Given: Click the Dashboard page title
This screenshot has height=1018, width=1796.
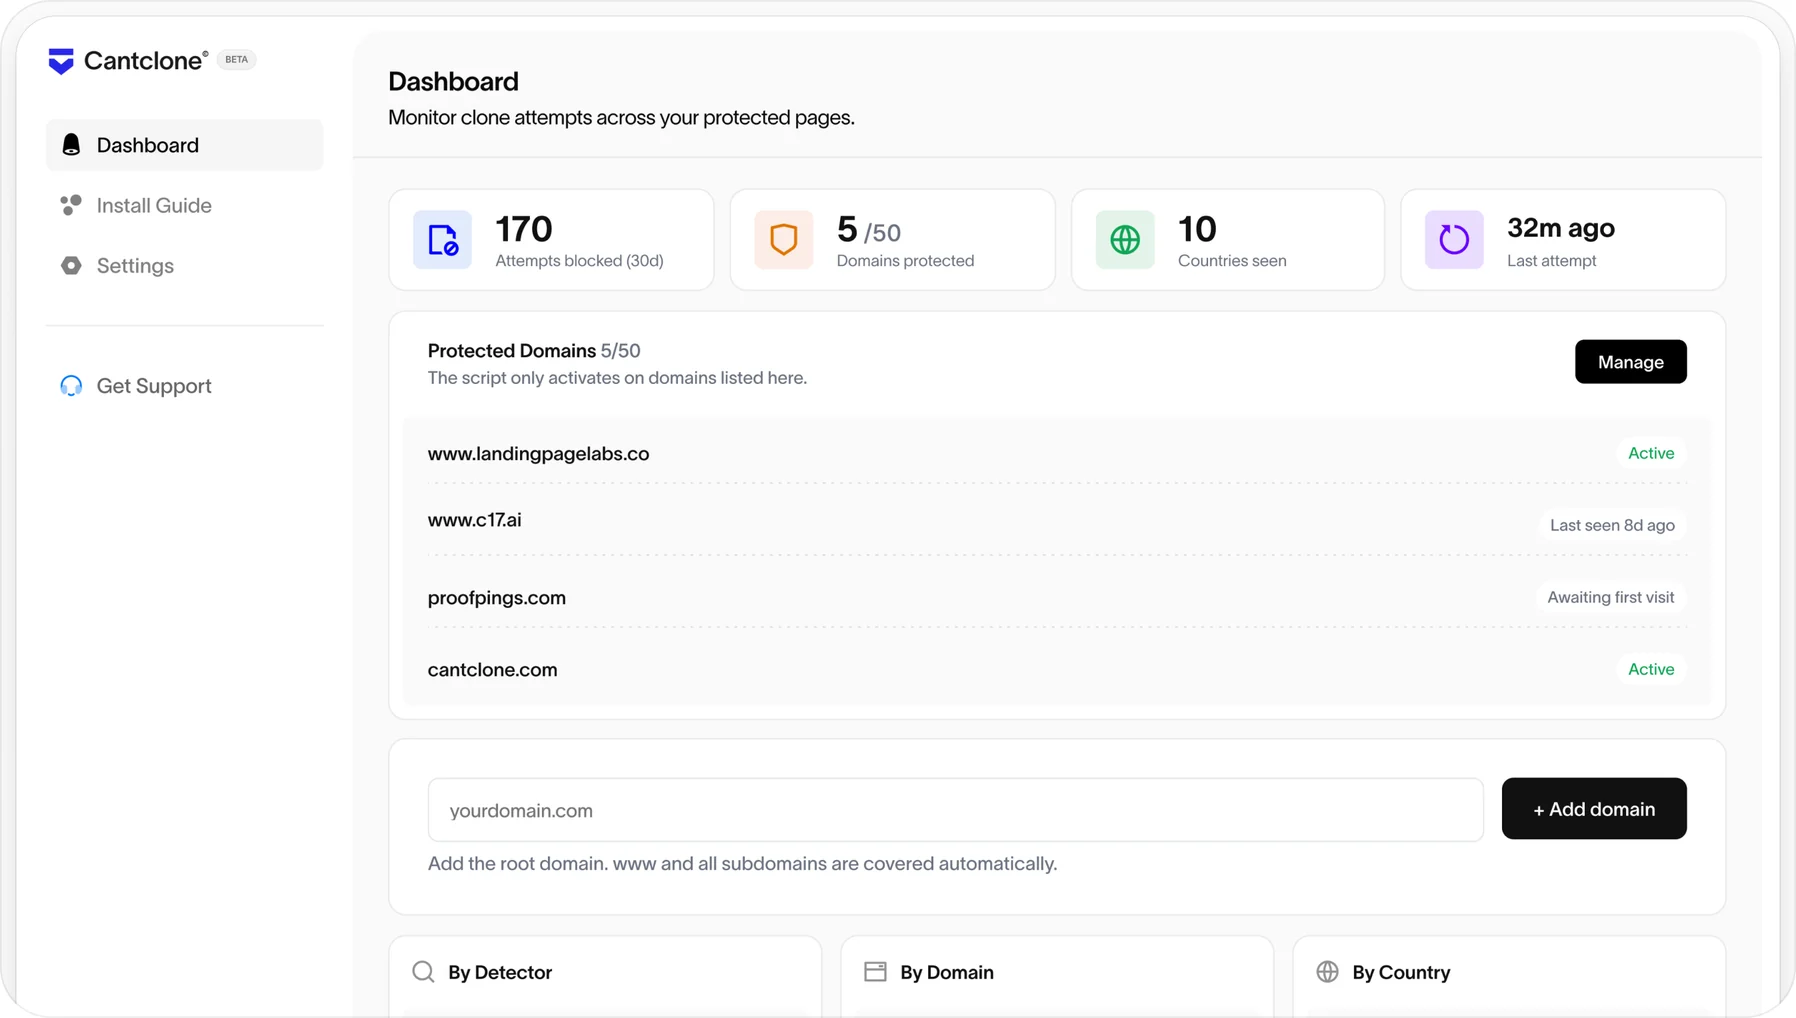Looking at the screenshot, I should click(x=453, y=81).
